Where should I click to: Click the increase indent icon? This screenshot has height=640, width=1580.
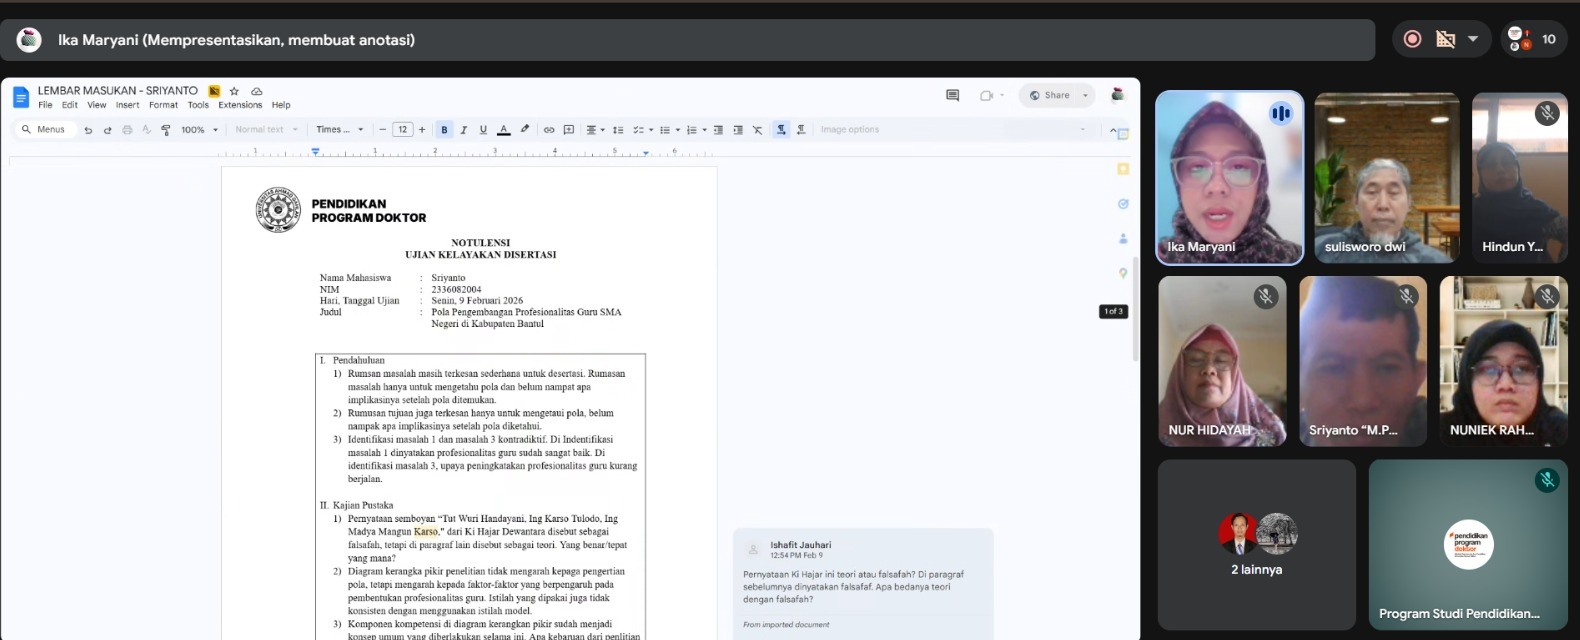pos(738,130)
